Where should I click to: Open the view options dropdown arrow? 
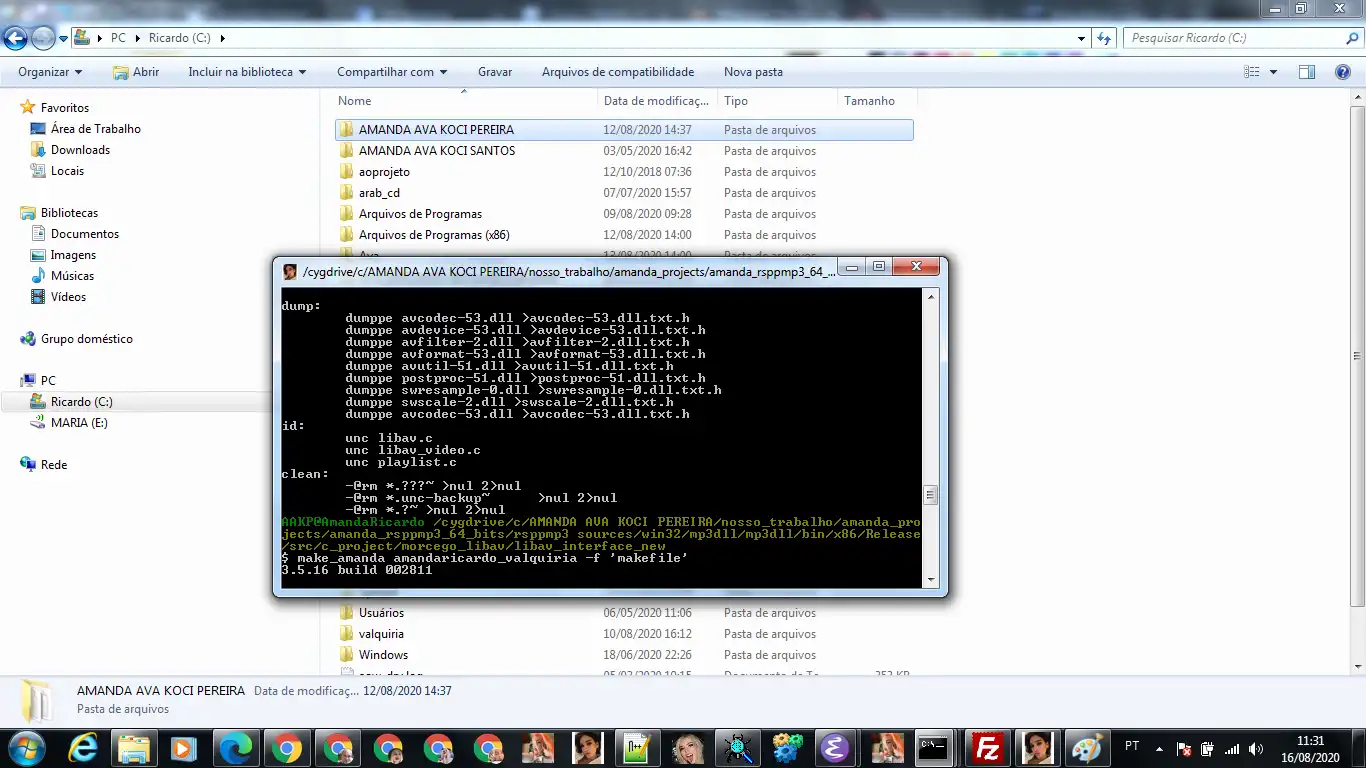1273,72
